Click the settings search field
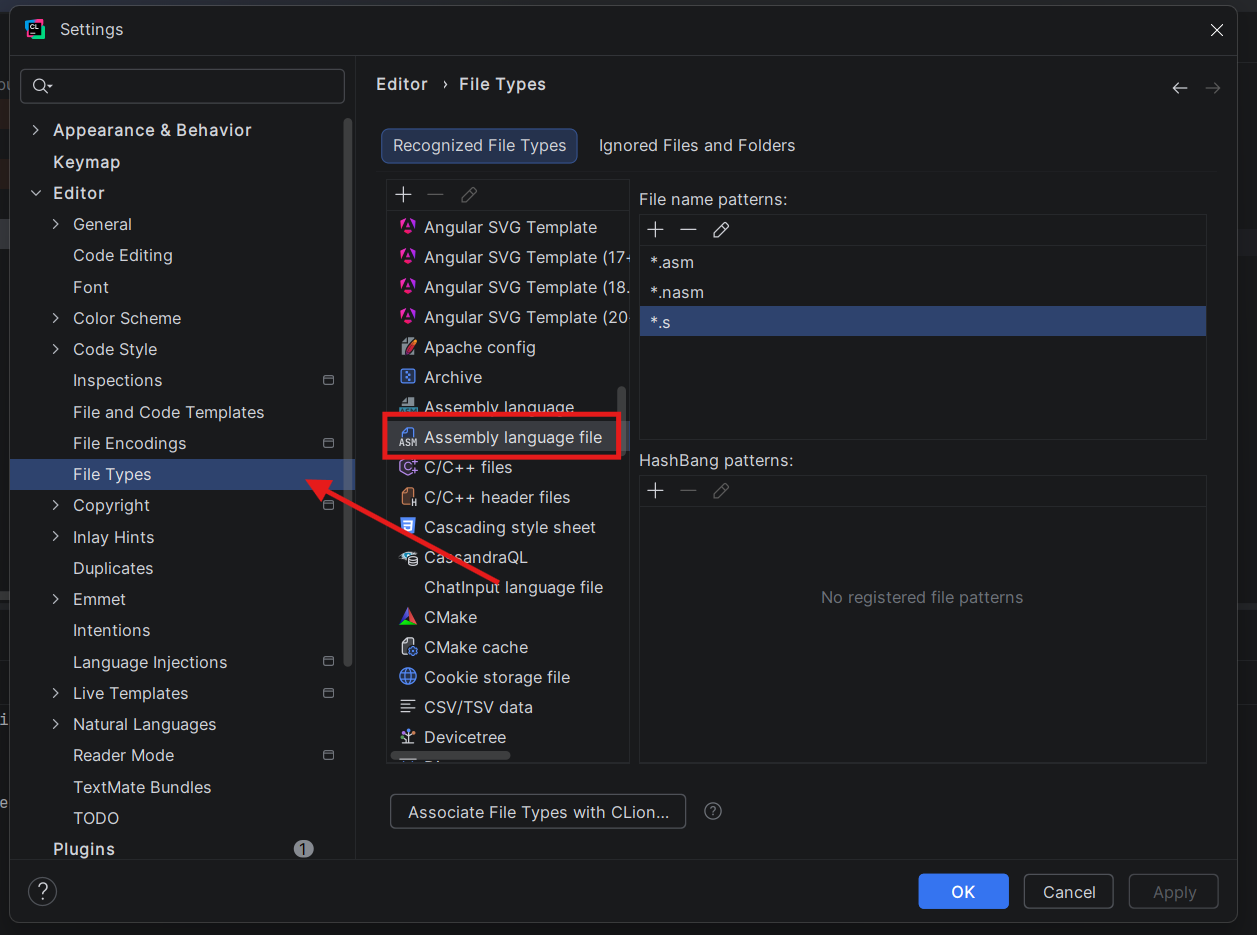Screen dimensions: 1257x935 click(183, 86)
